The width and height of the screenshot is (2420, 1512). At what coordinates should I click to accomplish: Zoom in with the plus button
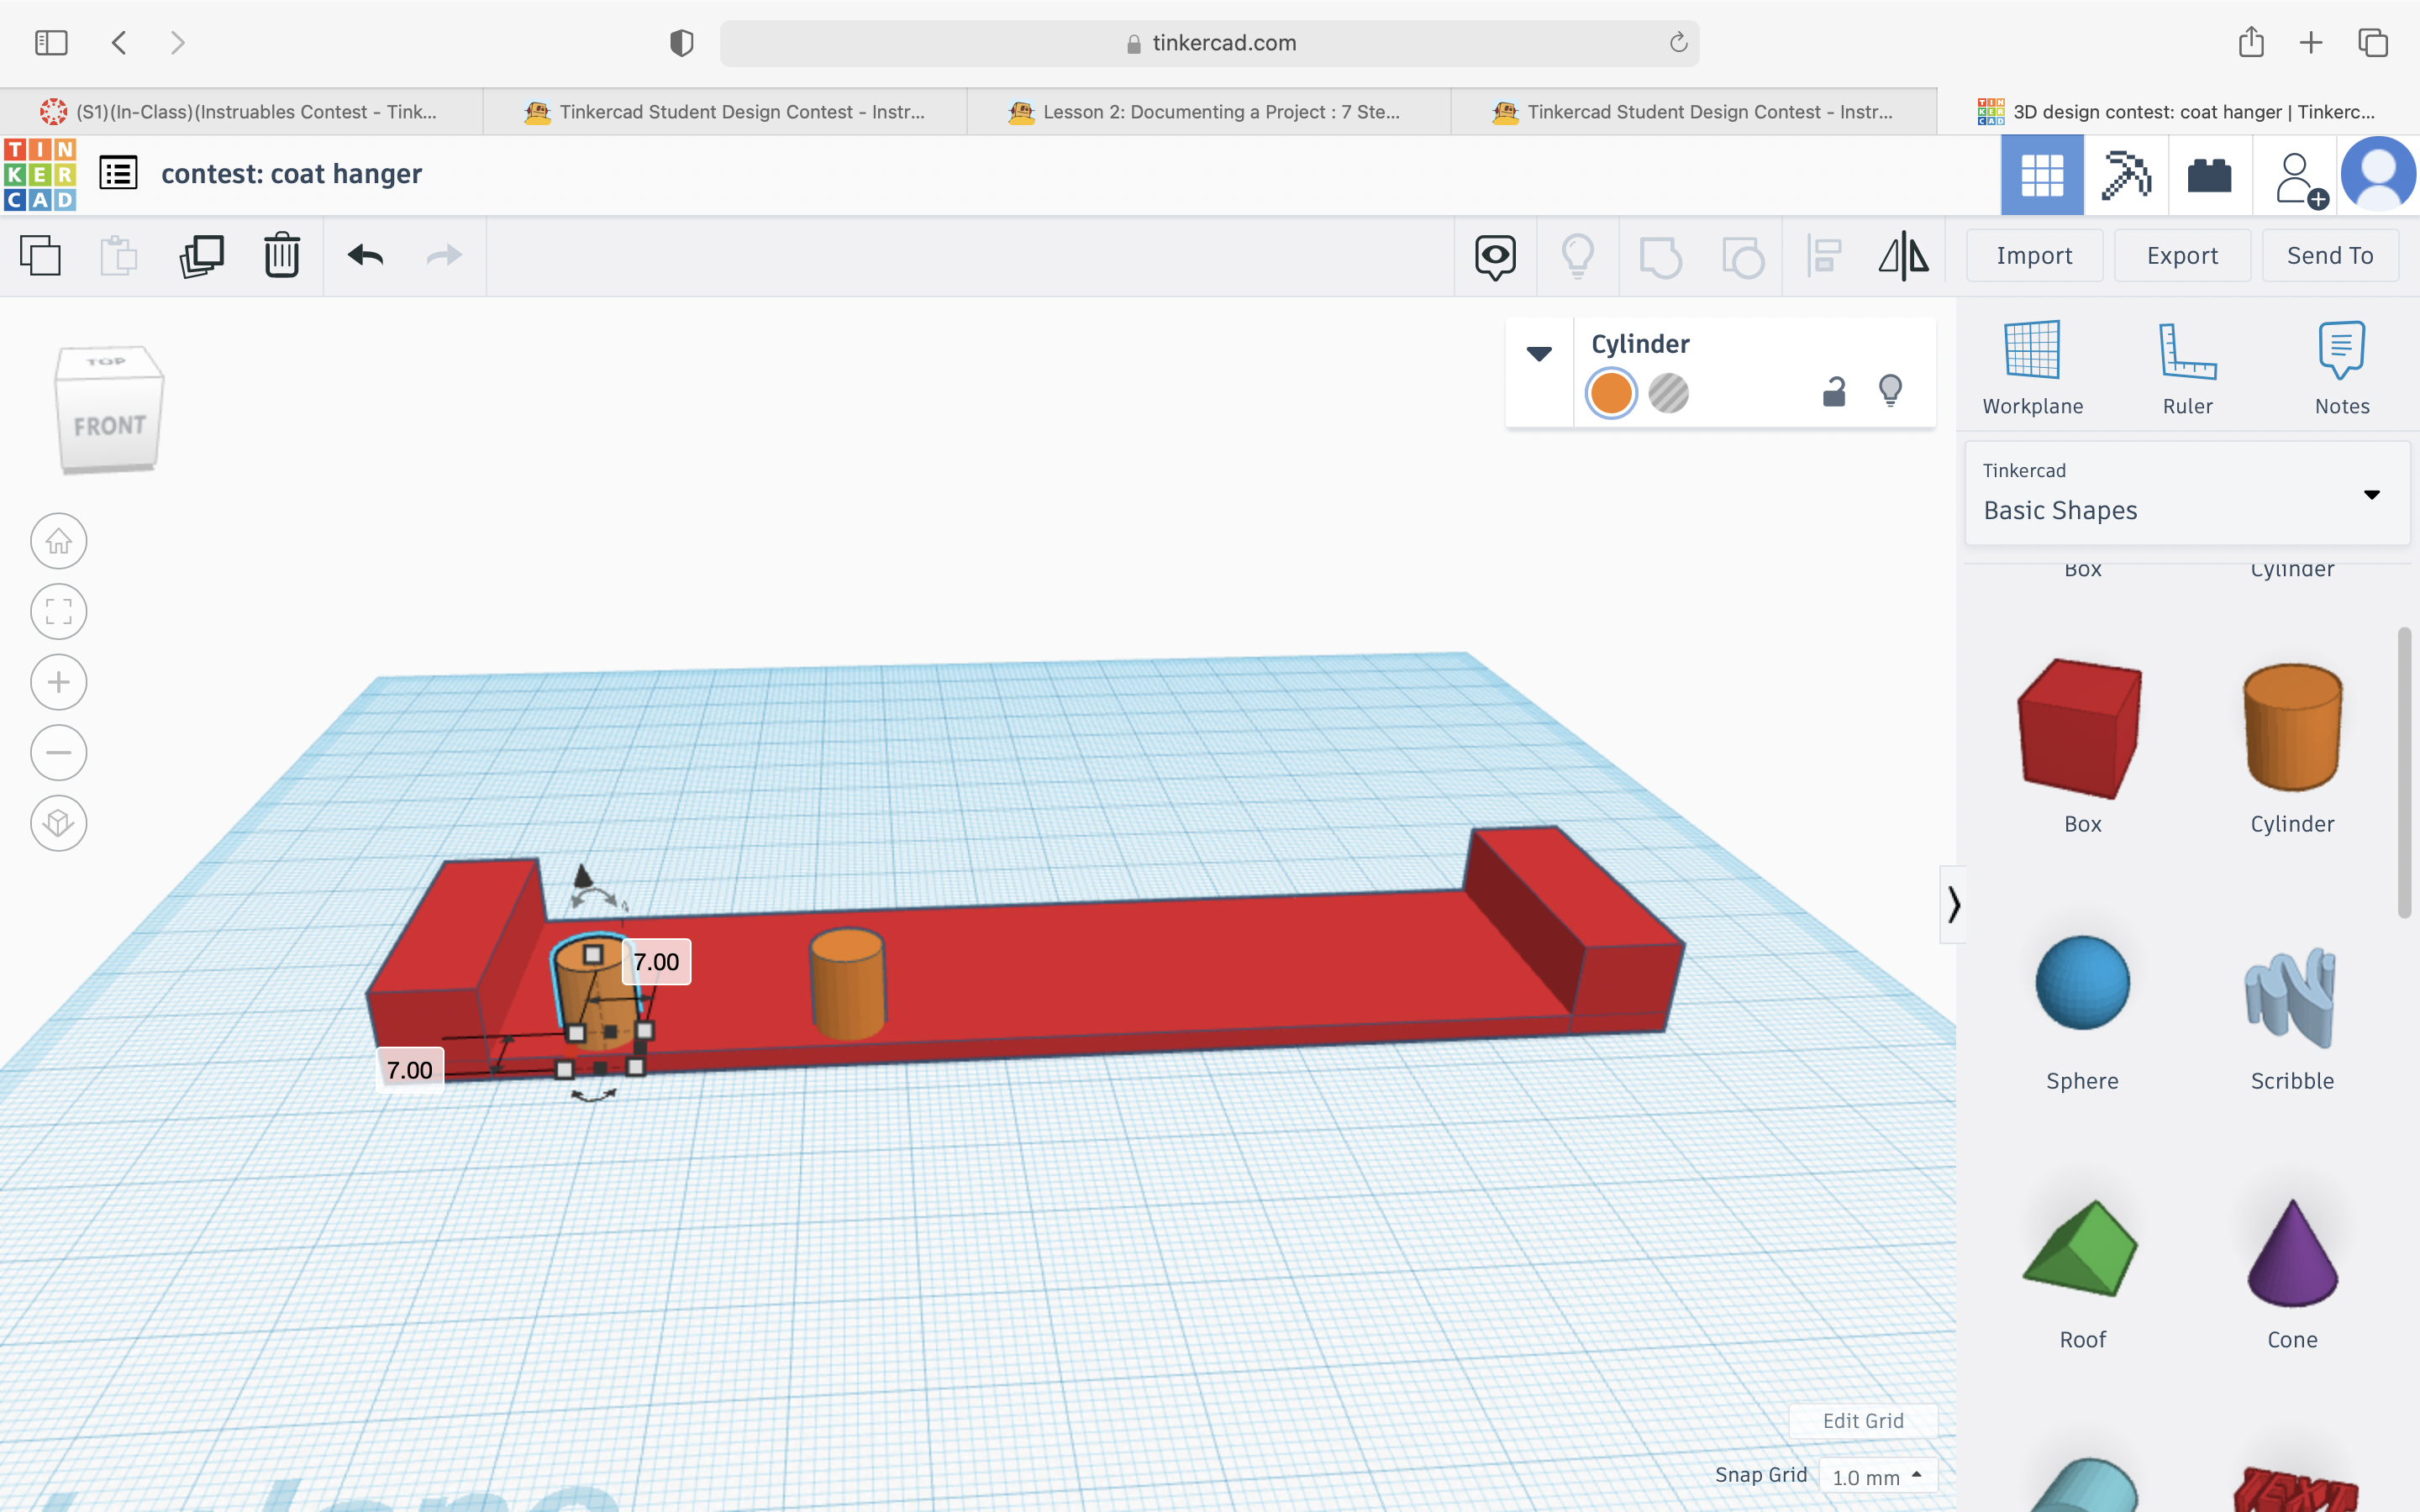tap(59, 682)
